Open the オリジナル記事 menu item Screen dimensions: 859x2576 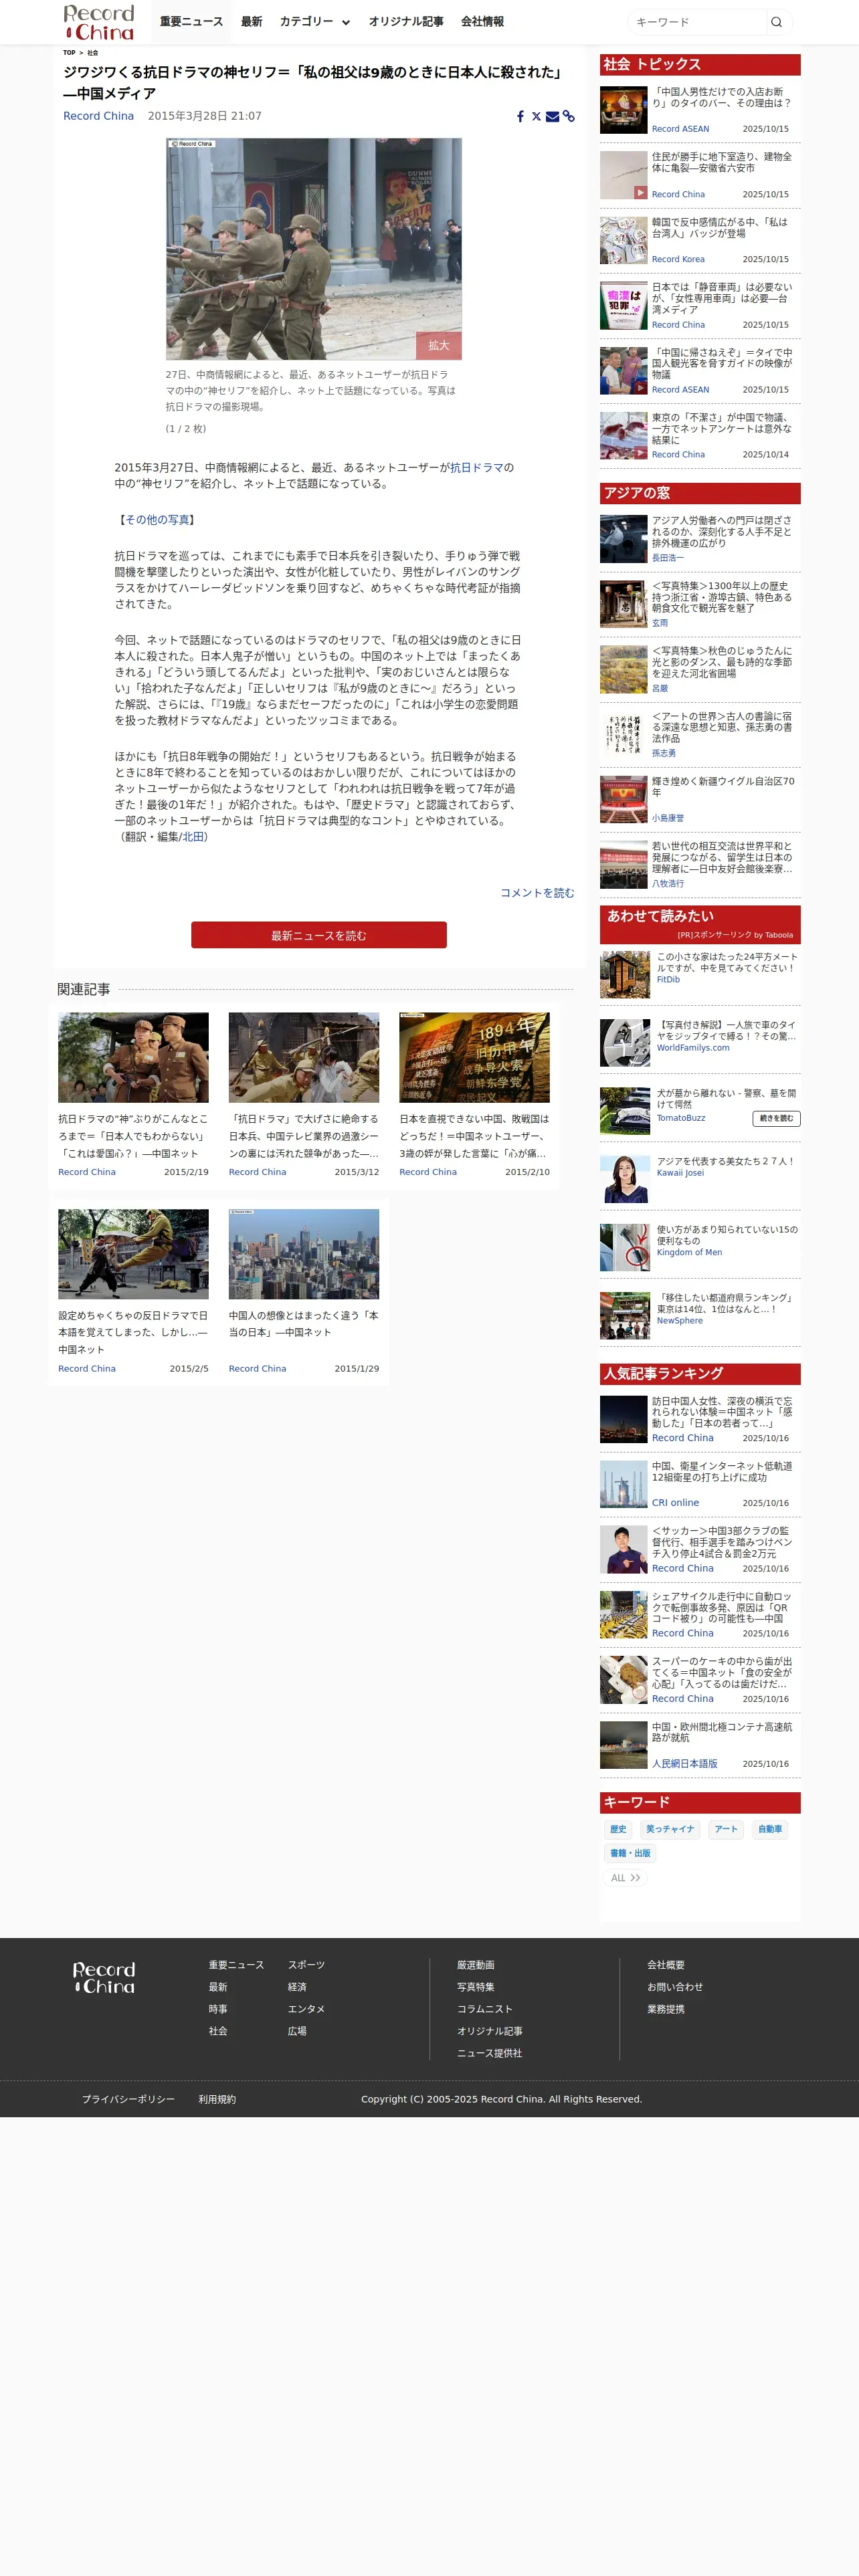click(406, 22)
